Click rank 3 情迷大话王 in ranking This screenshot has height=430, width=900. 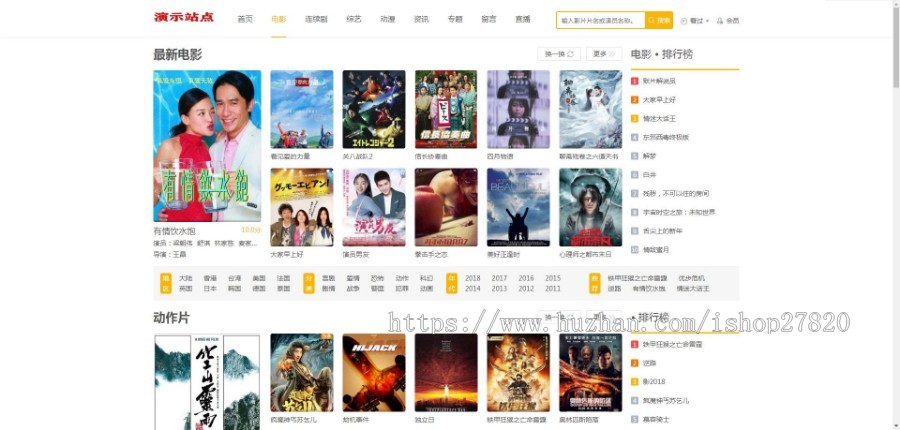coord(659,118)
